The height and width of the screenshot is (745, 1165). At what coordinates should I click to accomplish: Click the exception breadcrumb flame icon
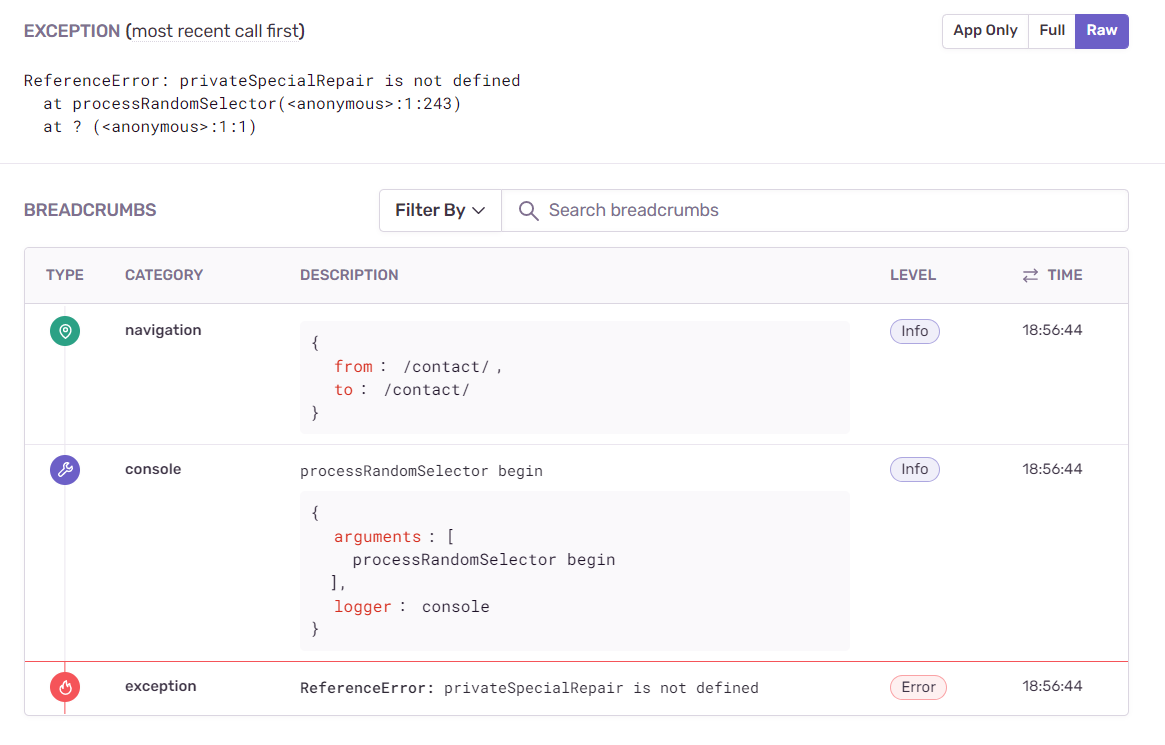click(x=65, y=687)
